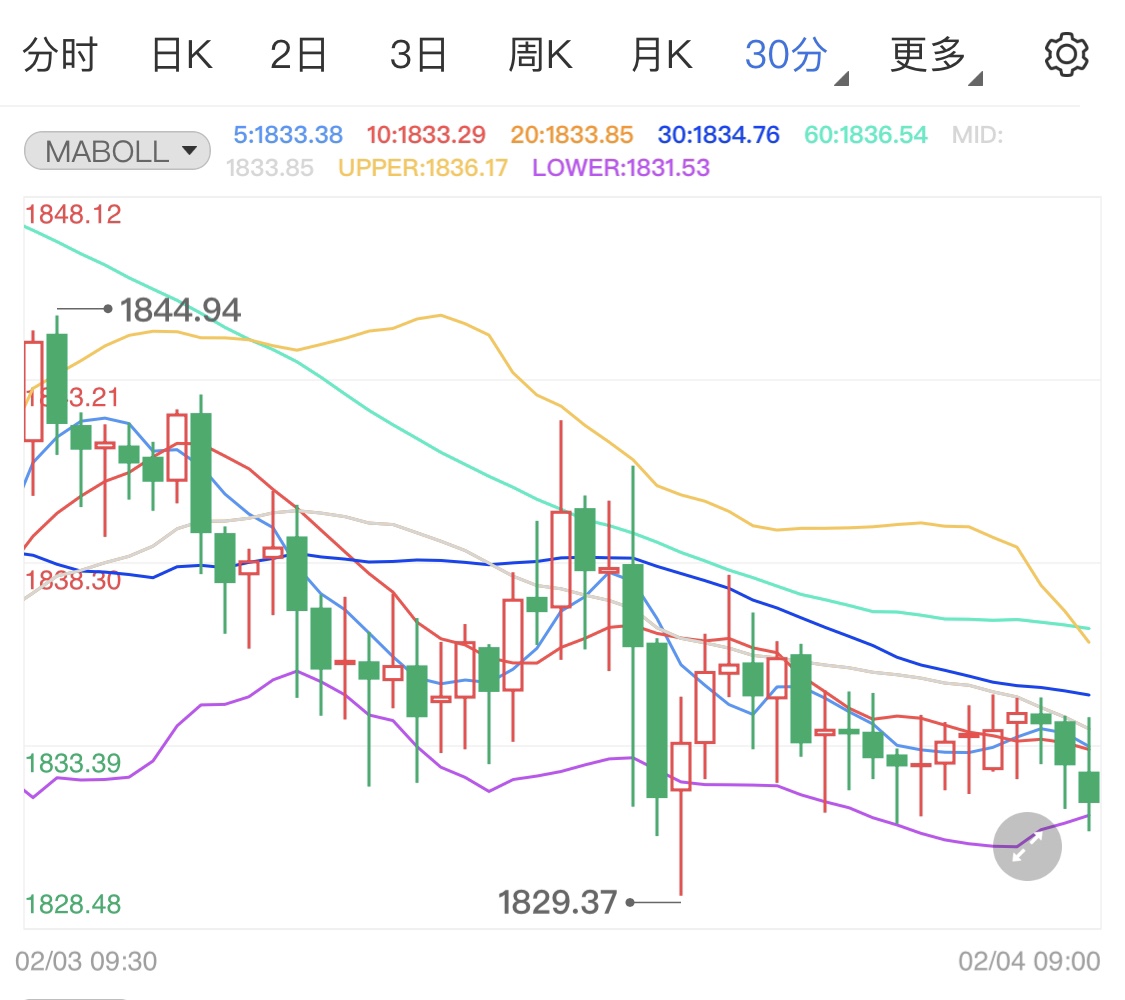Click the 1844.94 high price marker
Screen dimensions: 1125x1000
coord(180,310)
